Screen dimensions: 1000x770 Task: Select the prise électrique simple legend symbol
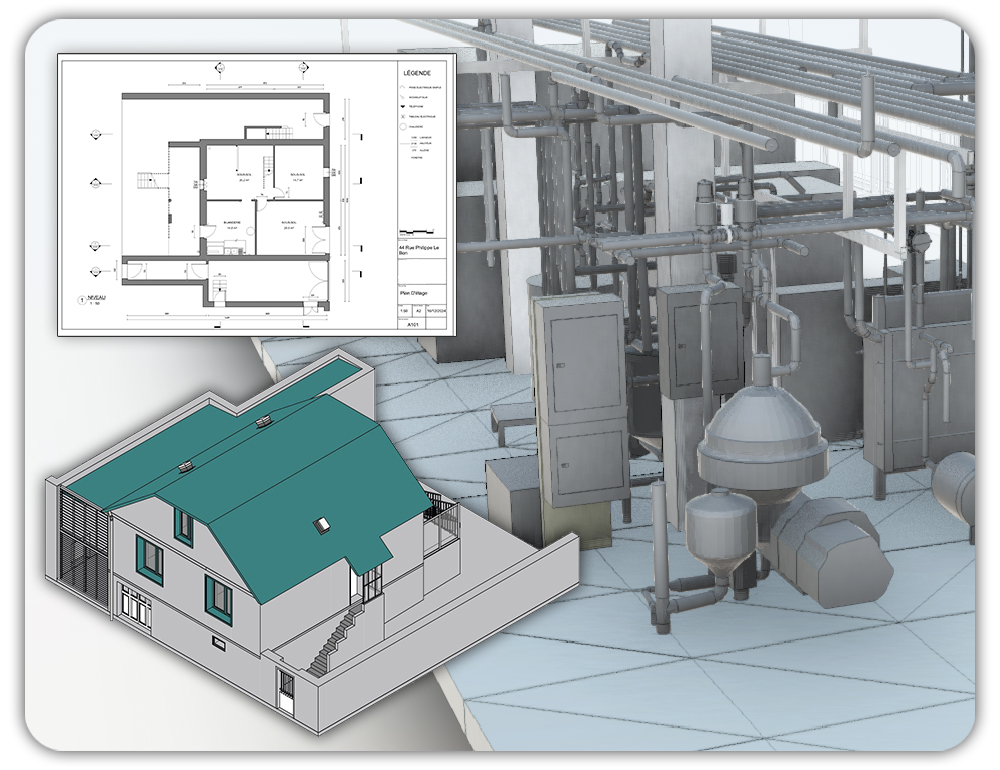[402, 86]
